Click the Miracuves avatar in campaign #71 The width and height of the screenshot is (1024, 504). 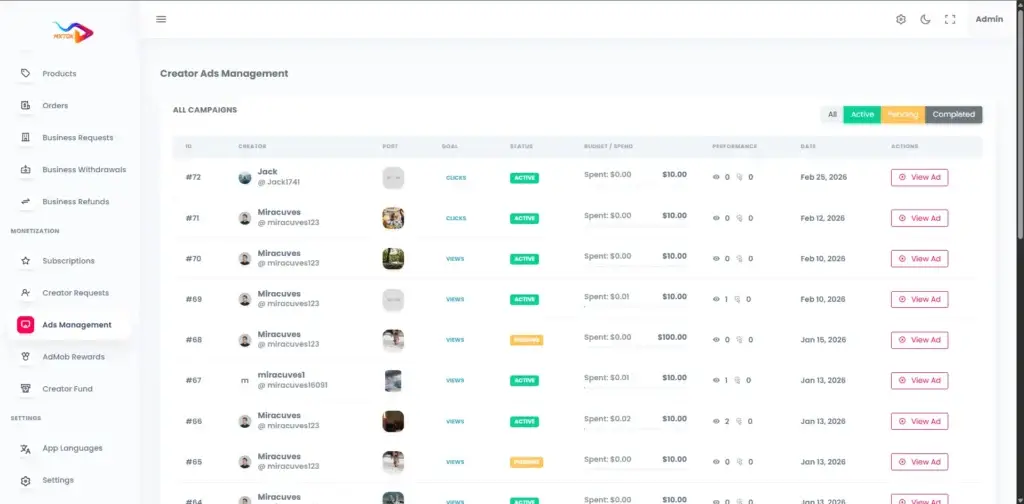245,218
